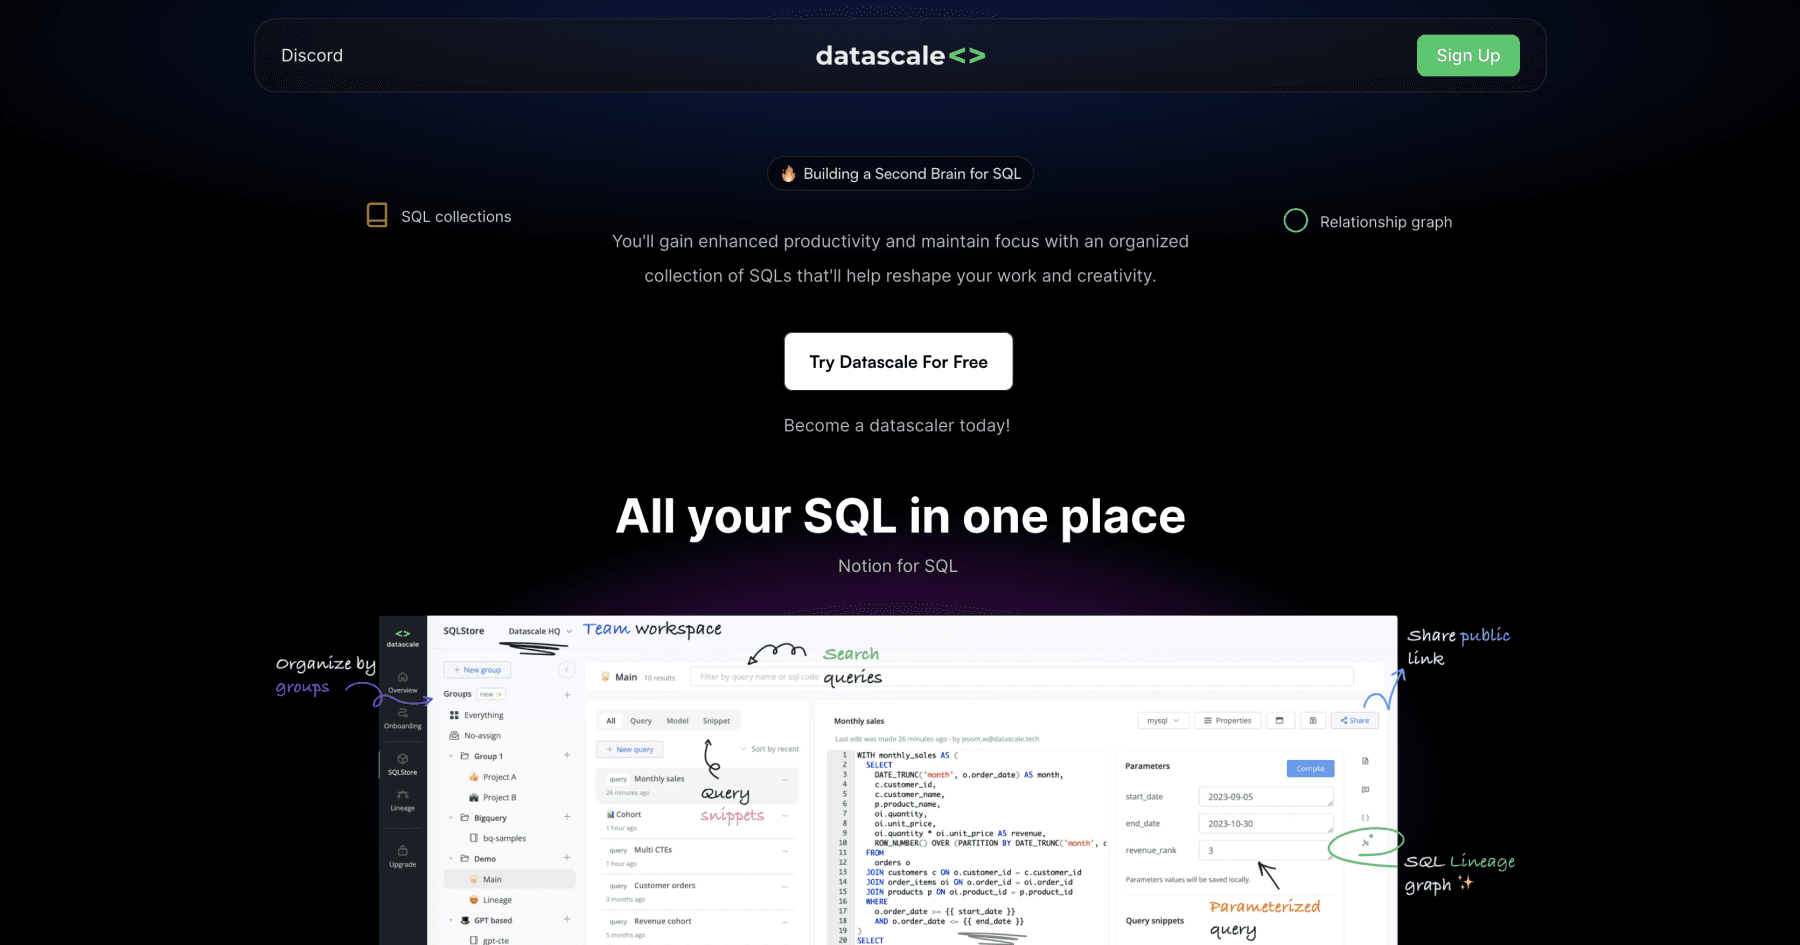Click the datascale logo in the sidebar
The image size is (1800, 945).
pyautogui.click(x=402, y=635)
